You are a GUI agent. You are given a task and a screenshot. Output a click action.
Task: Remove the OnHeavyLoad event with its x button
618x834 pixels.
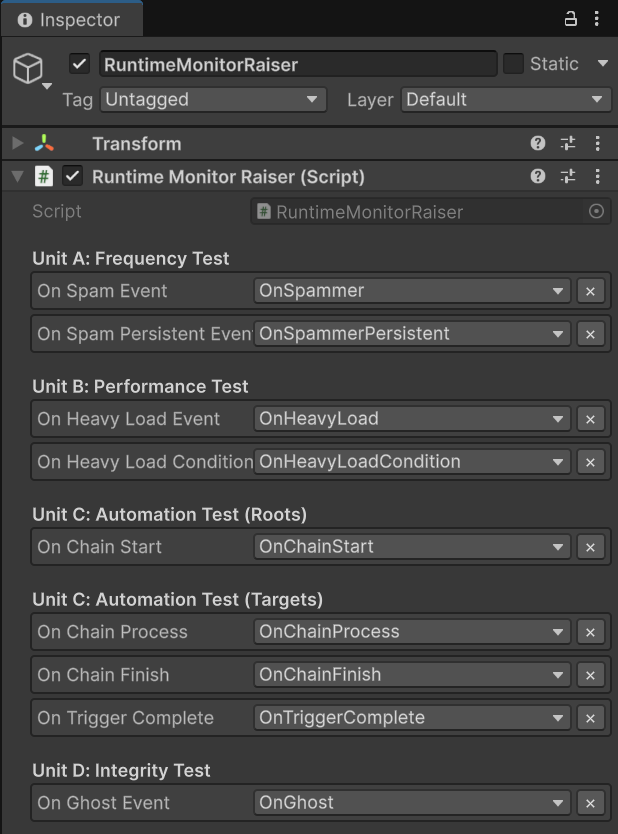(591, 418)
